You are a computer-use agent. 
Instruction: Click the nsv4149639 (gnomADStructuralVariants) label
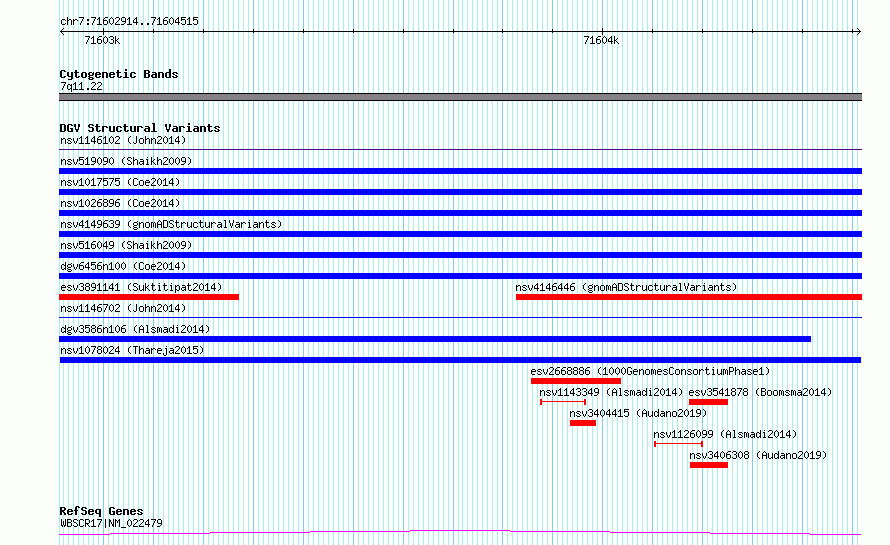coord(171,224)
